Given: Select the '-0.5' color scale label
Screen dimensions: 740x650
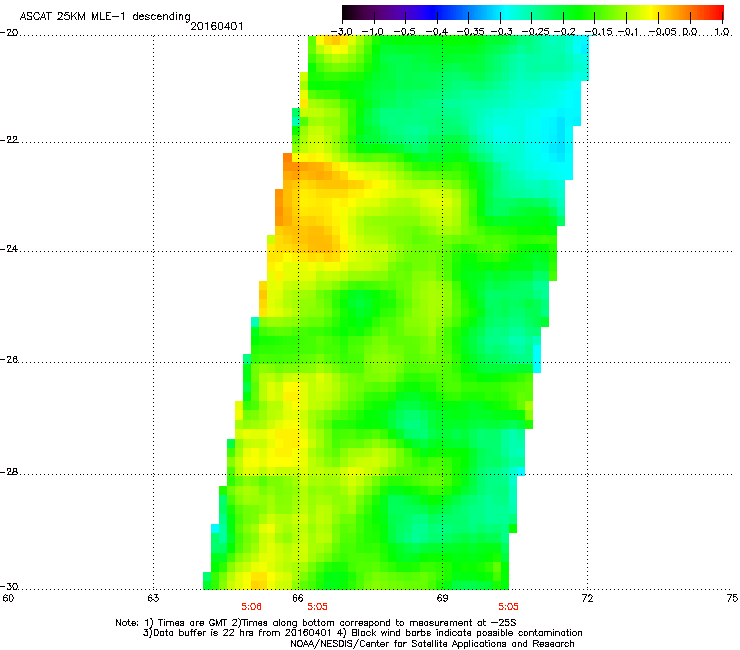Looking at the screenshot, I should click(x=405, y=32).
